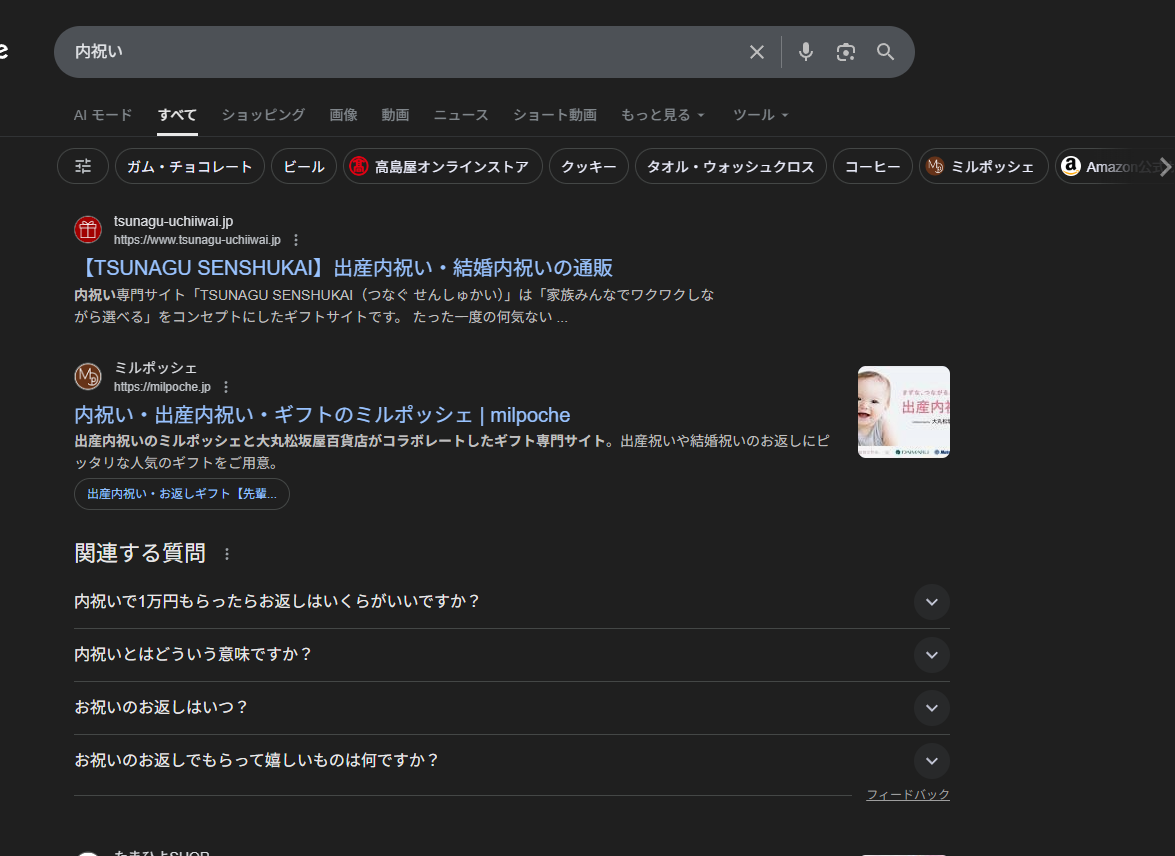Expand the question about 1万円 return gift amount
1175x856 pixels.
pos(931,602)
